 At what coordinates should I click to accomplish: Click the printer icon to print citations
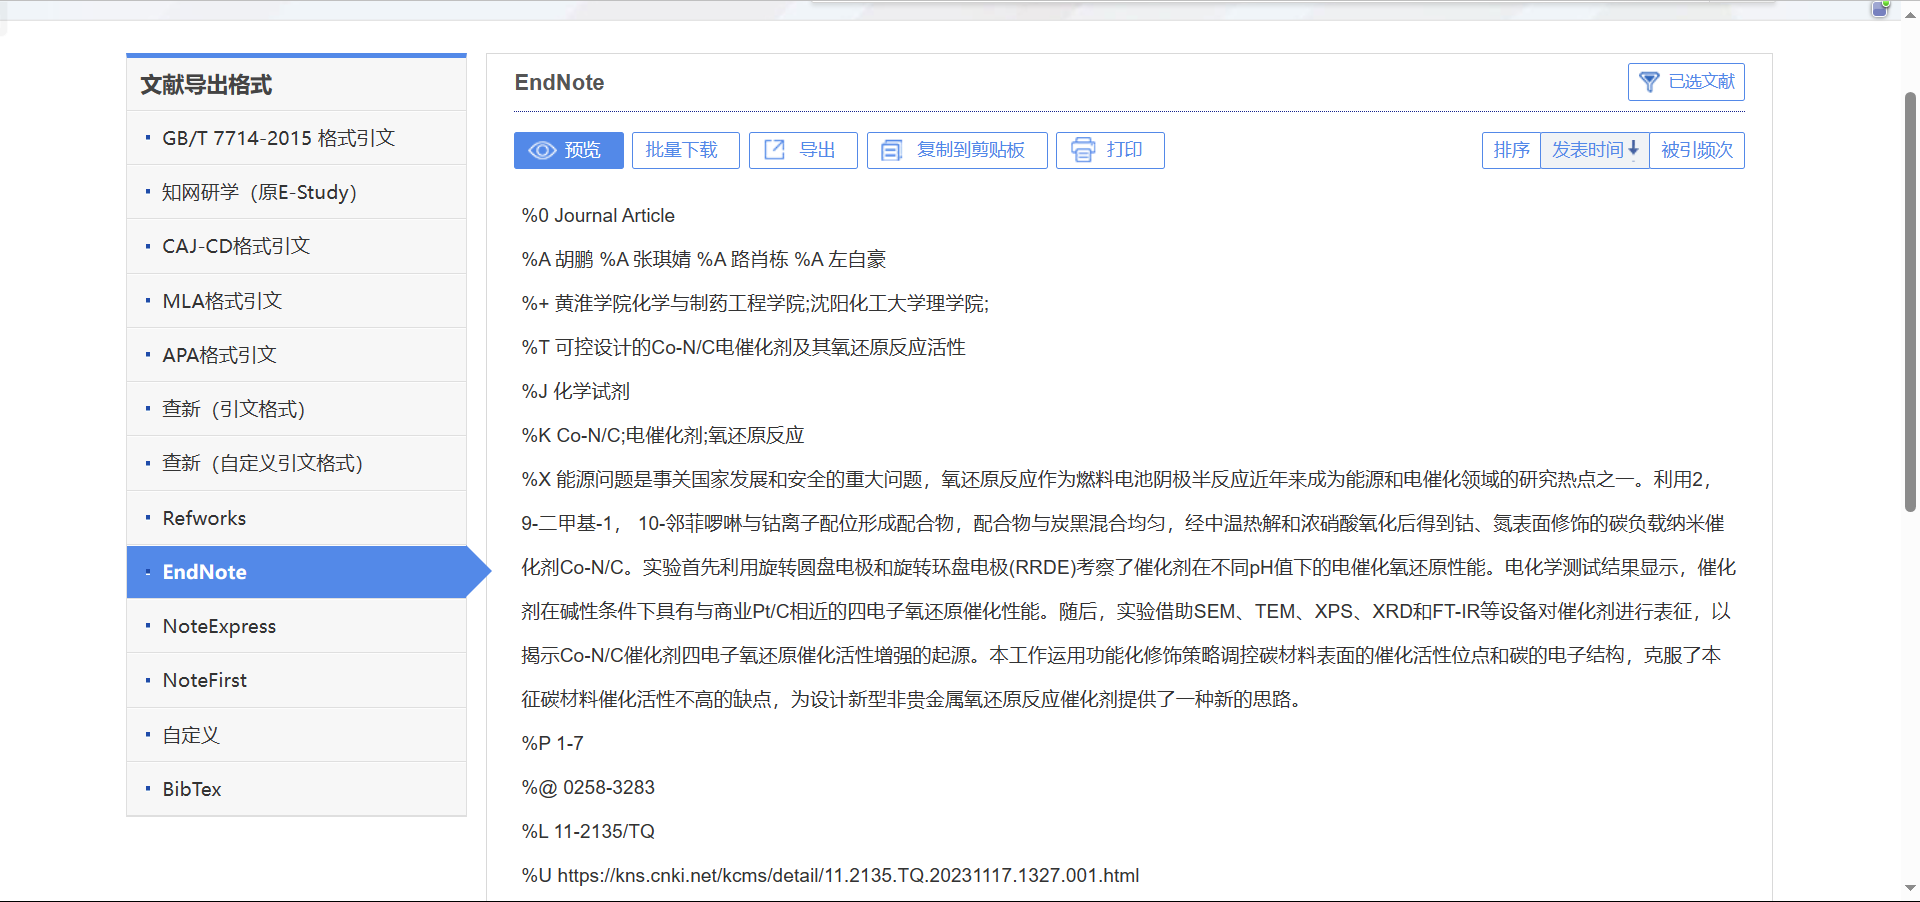click(1085, 150)
